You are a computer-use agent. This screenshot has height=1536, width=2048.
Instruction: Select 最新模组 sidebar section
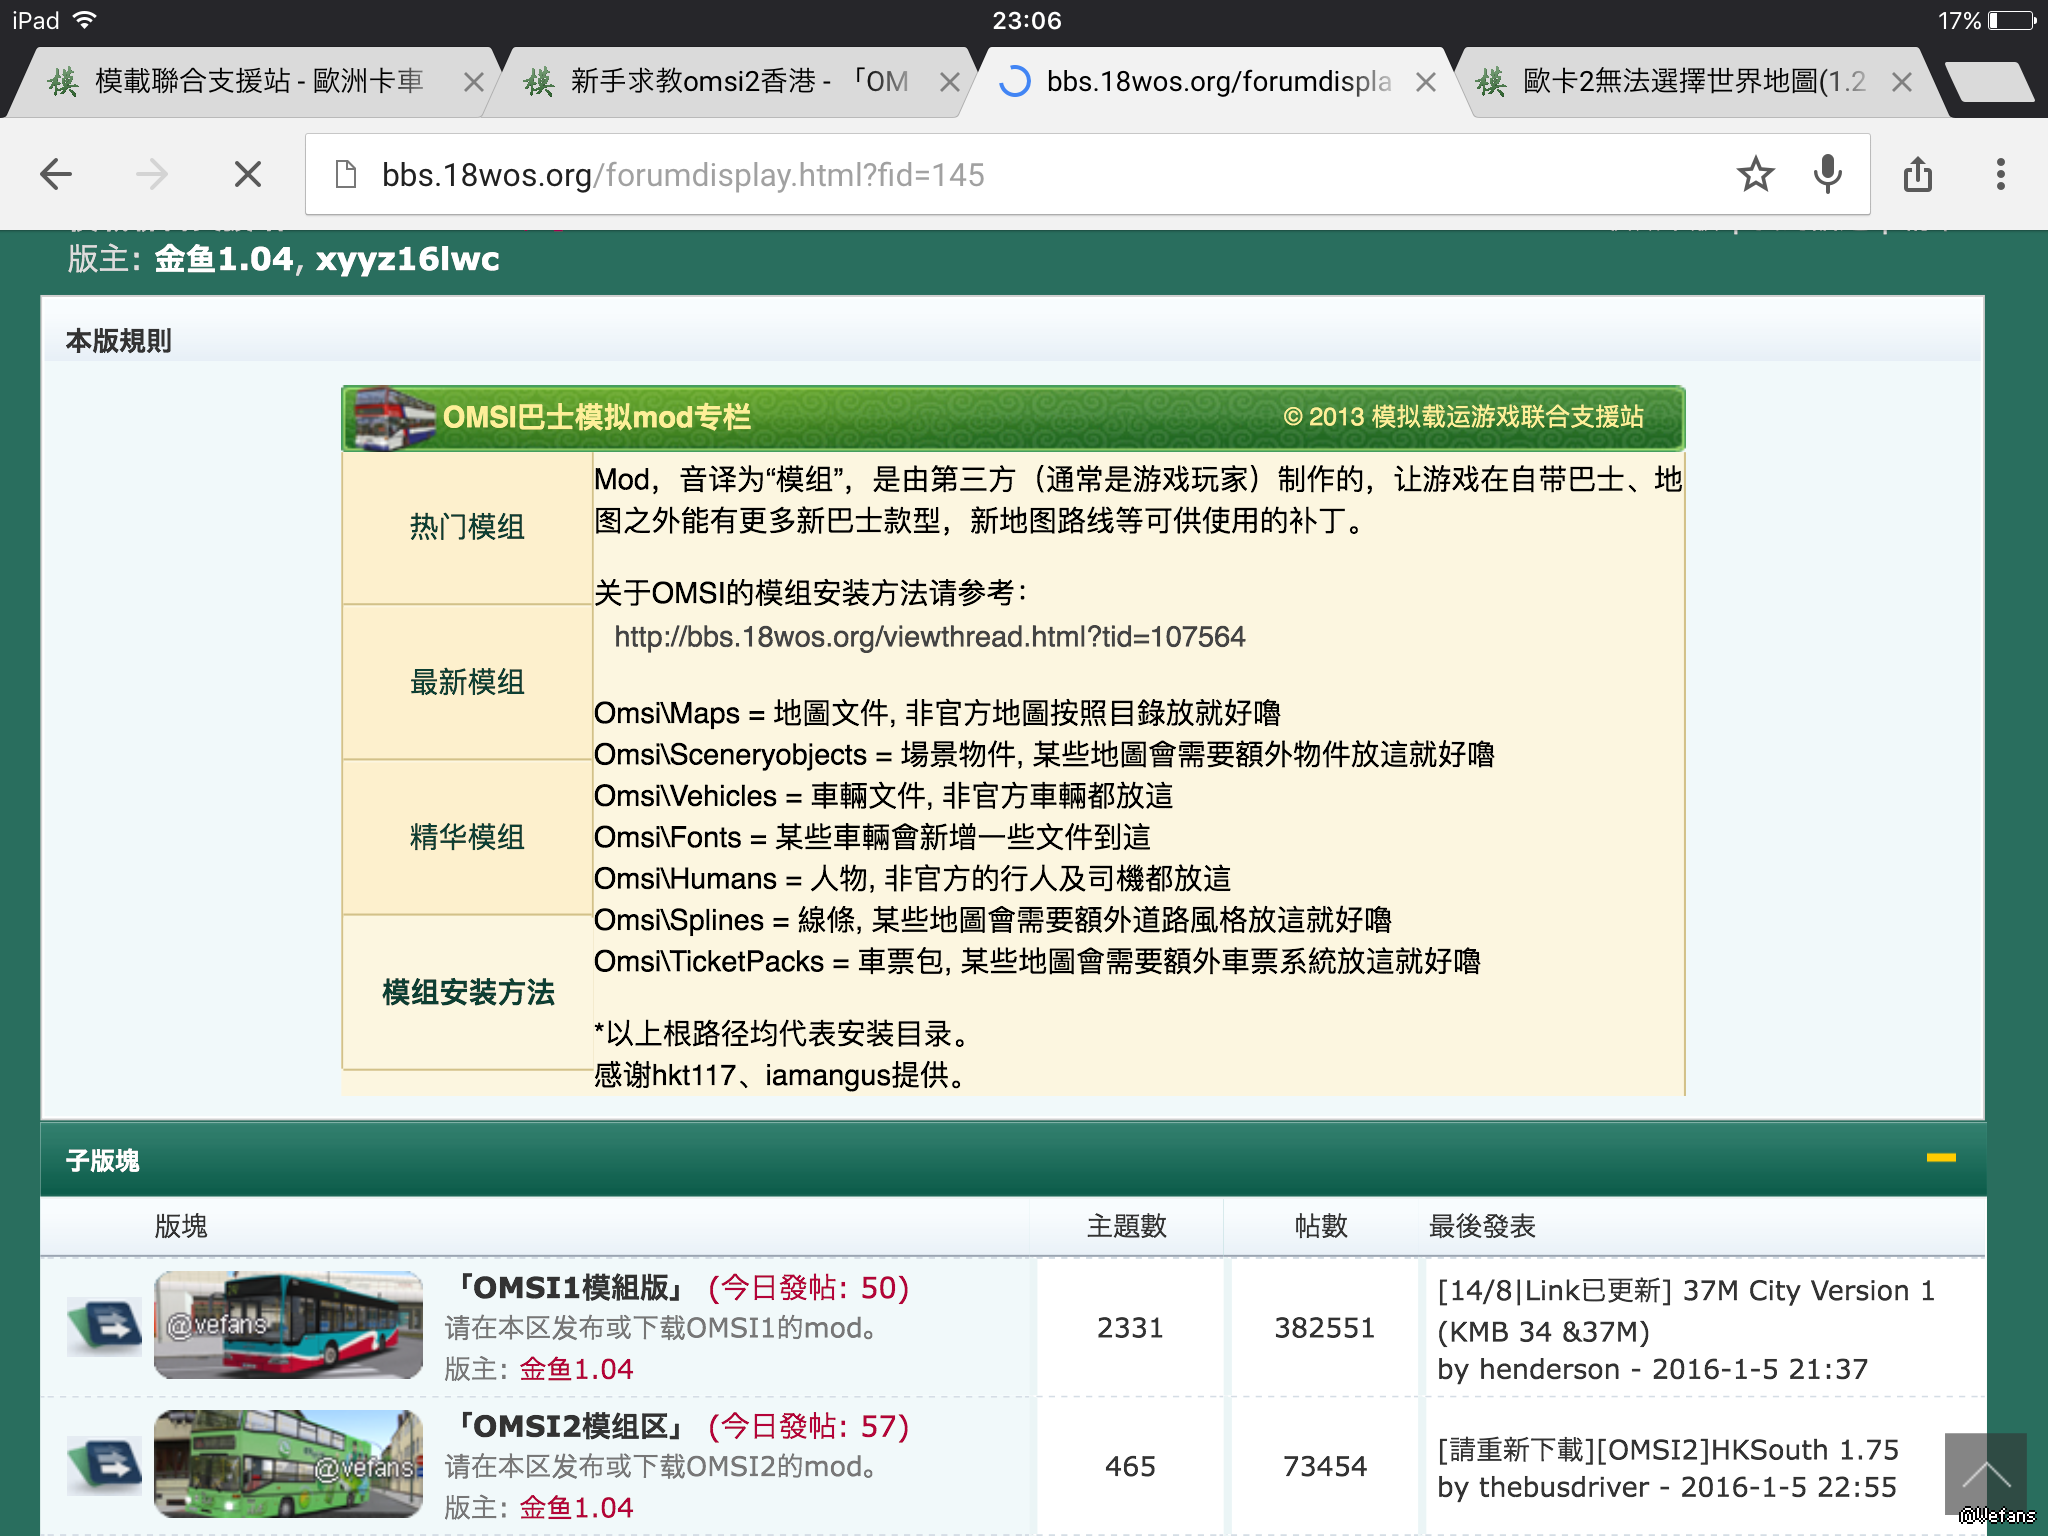coord(467,682)
